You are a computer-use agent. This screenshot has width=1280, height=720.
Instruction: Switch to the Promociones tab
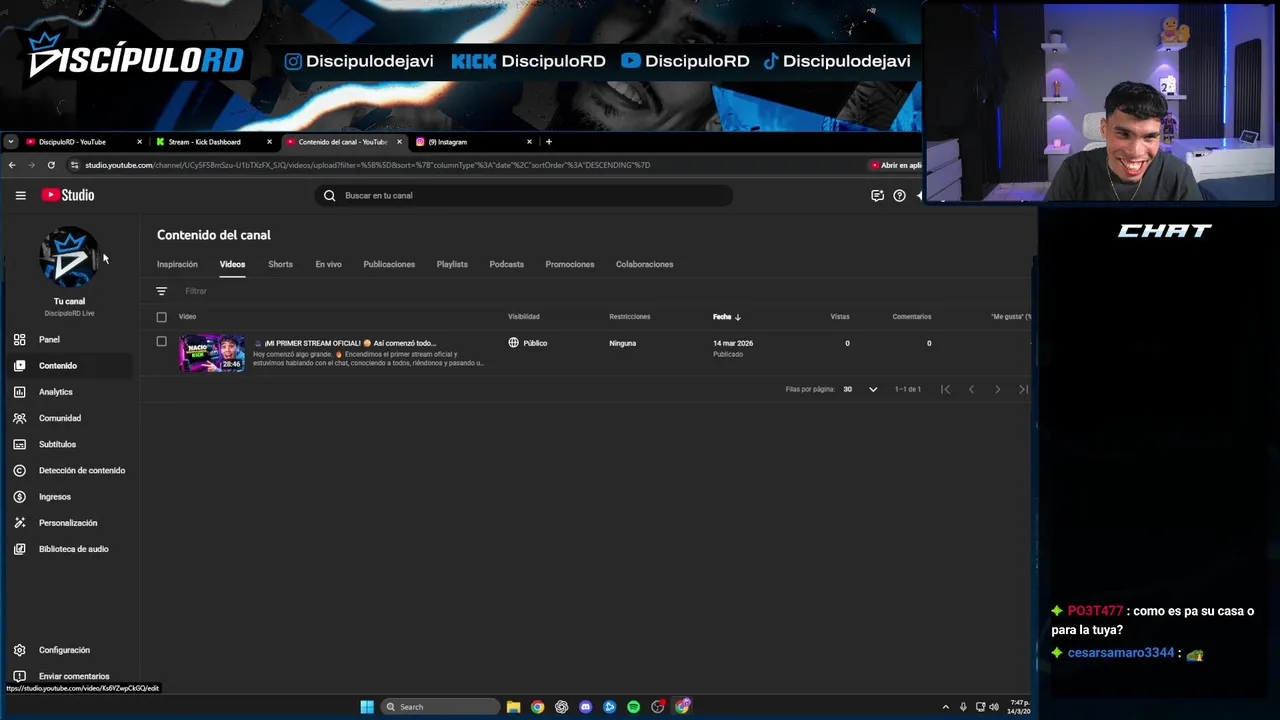570,264
